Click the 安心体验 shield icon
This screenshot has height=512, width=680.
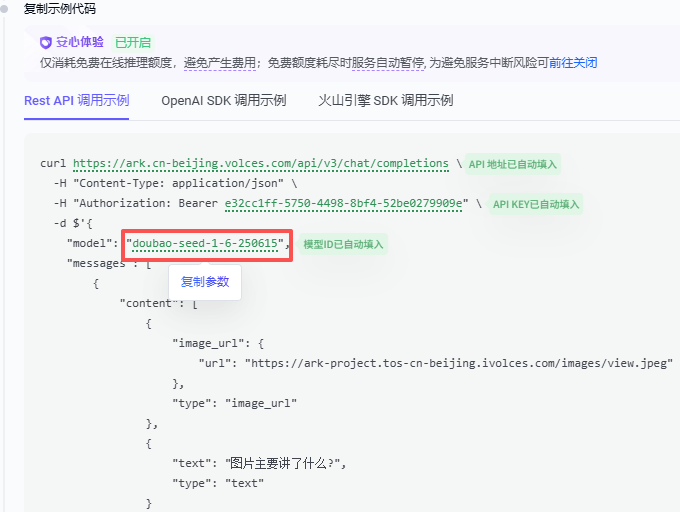coord(46,42)
